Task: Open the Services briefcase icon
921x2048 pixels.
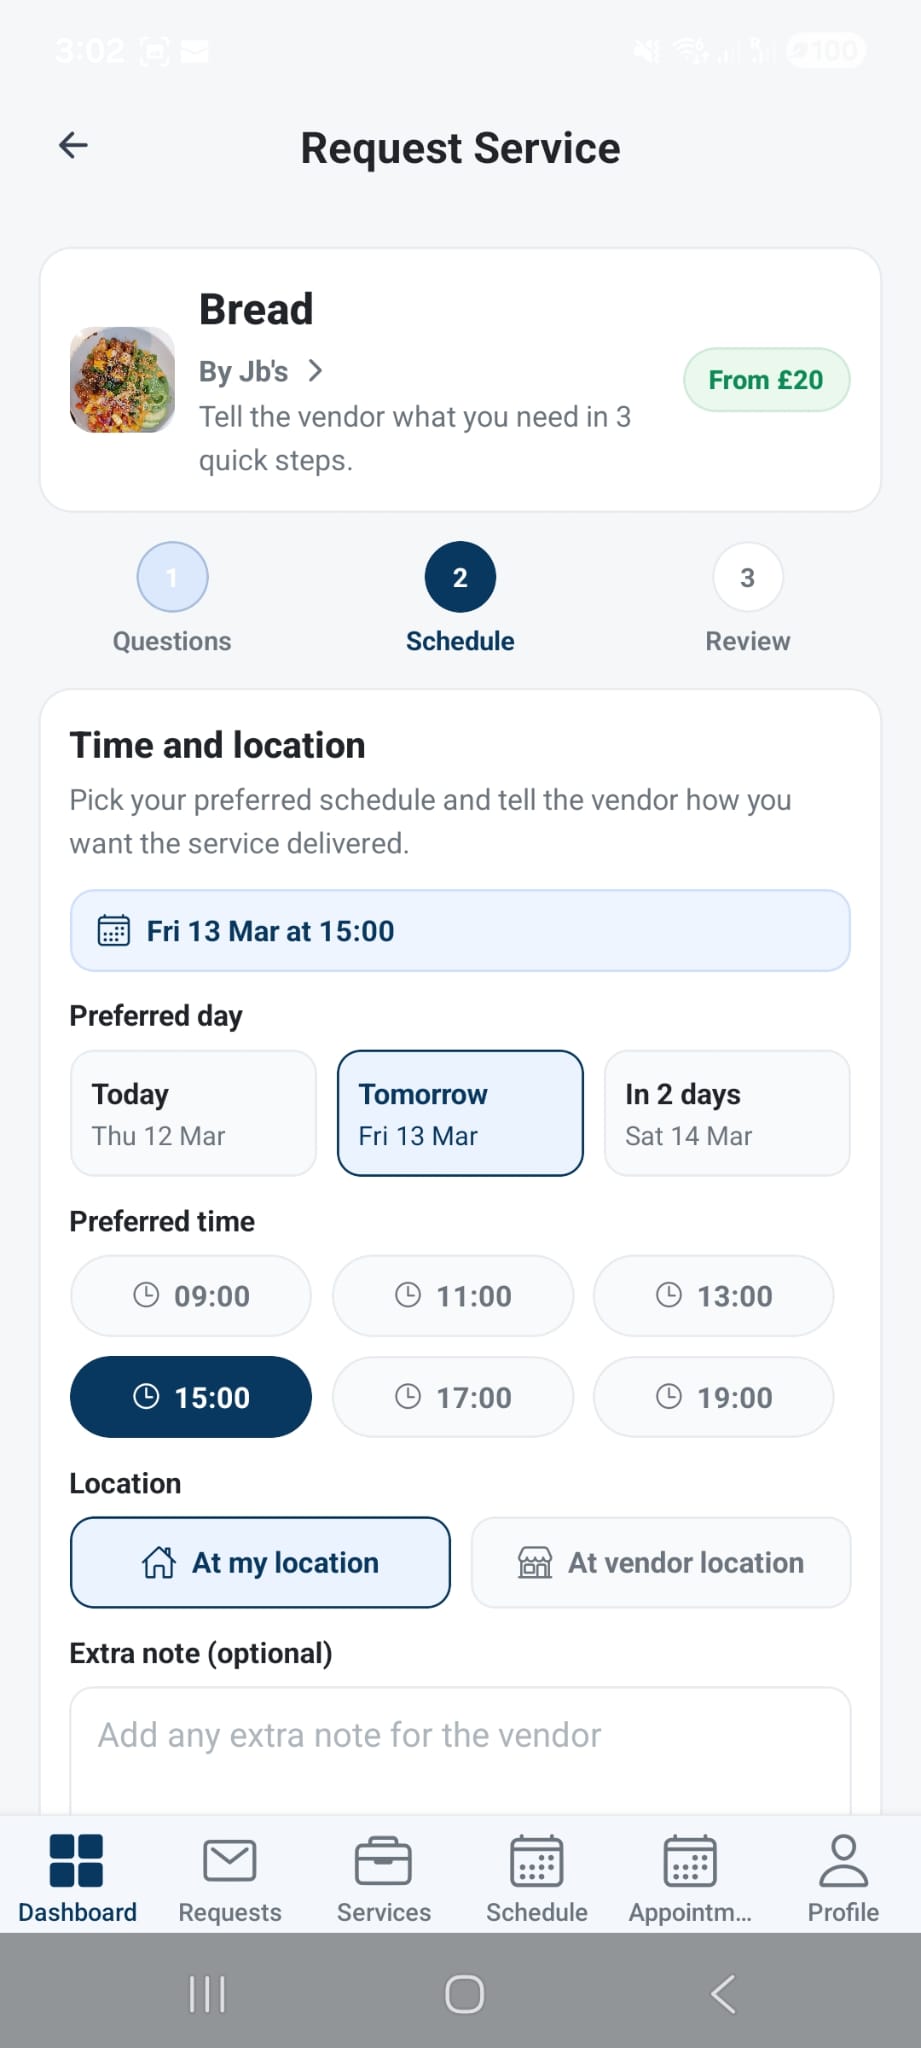Action: (383, 1860)
